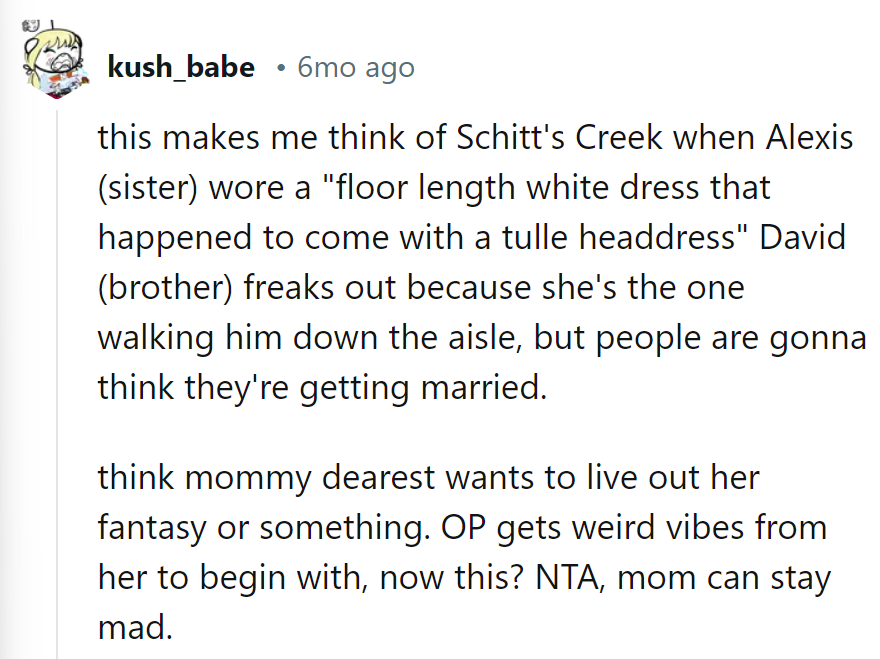
Task: Click the word "mommy" in second paragraph
Action: [x=248, y=479]
